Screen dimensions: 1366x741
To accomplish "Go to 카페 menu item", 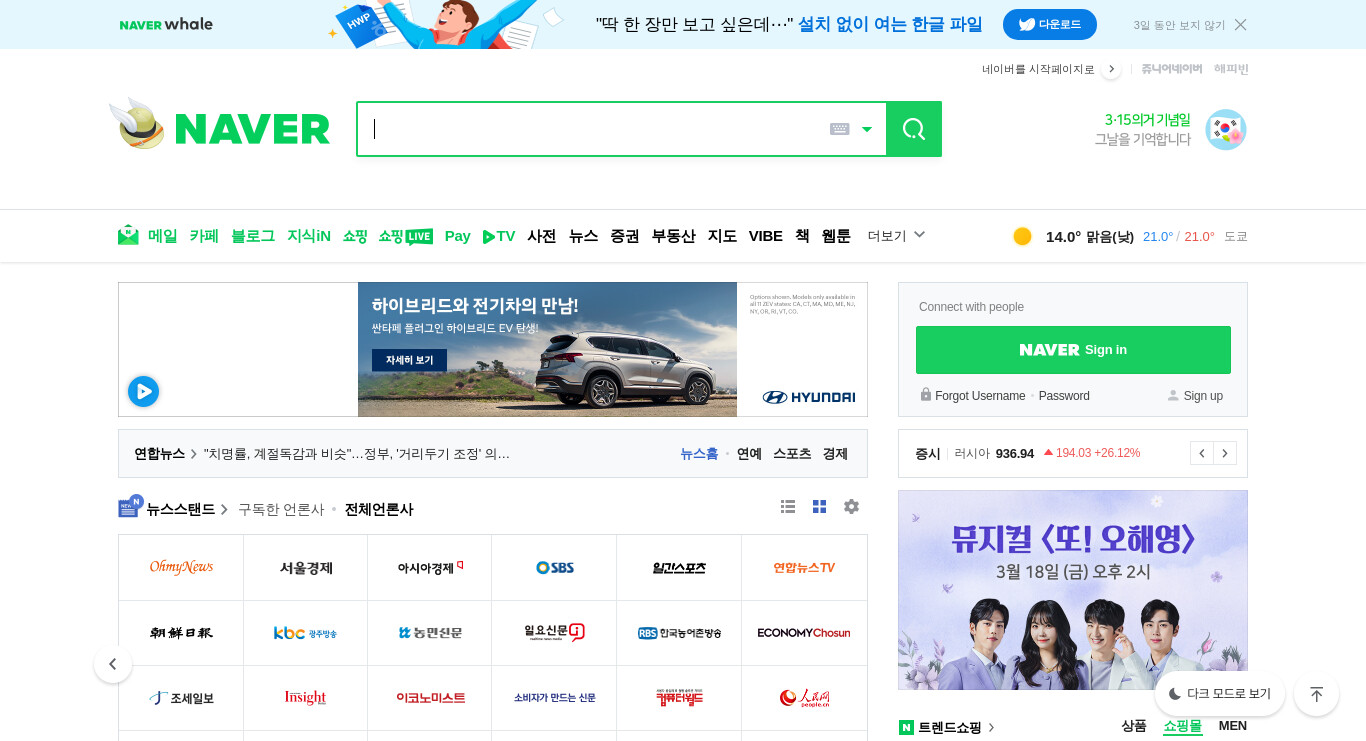I will point(204,236).
